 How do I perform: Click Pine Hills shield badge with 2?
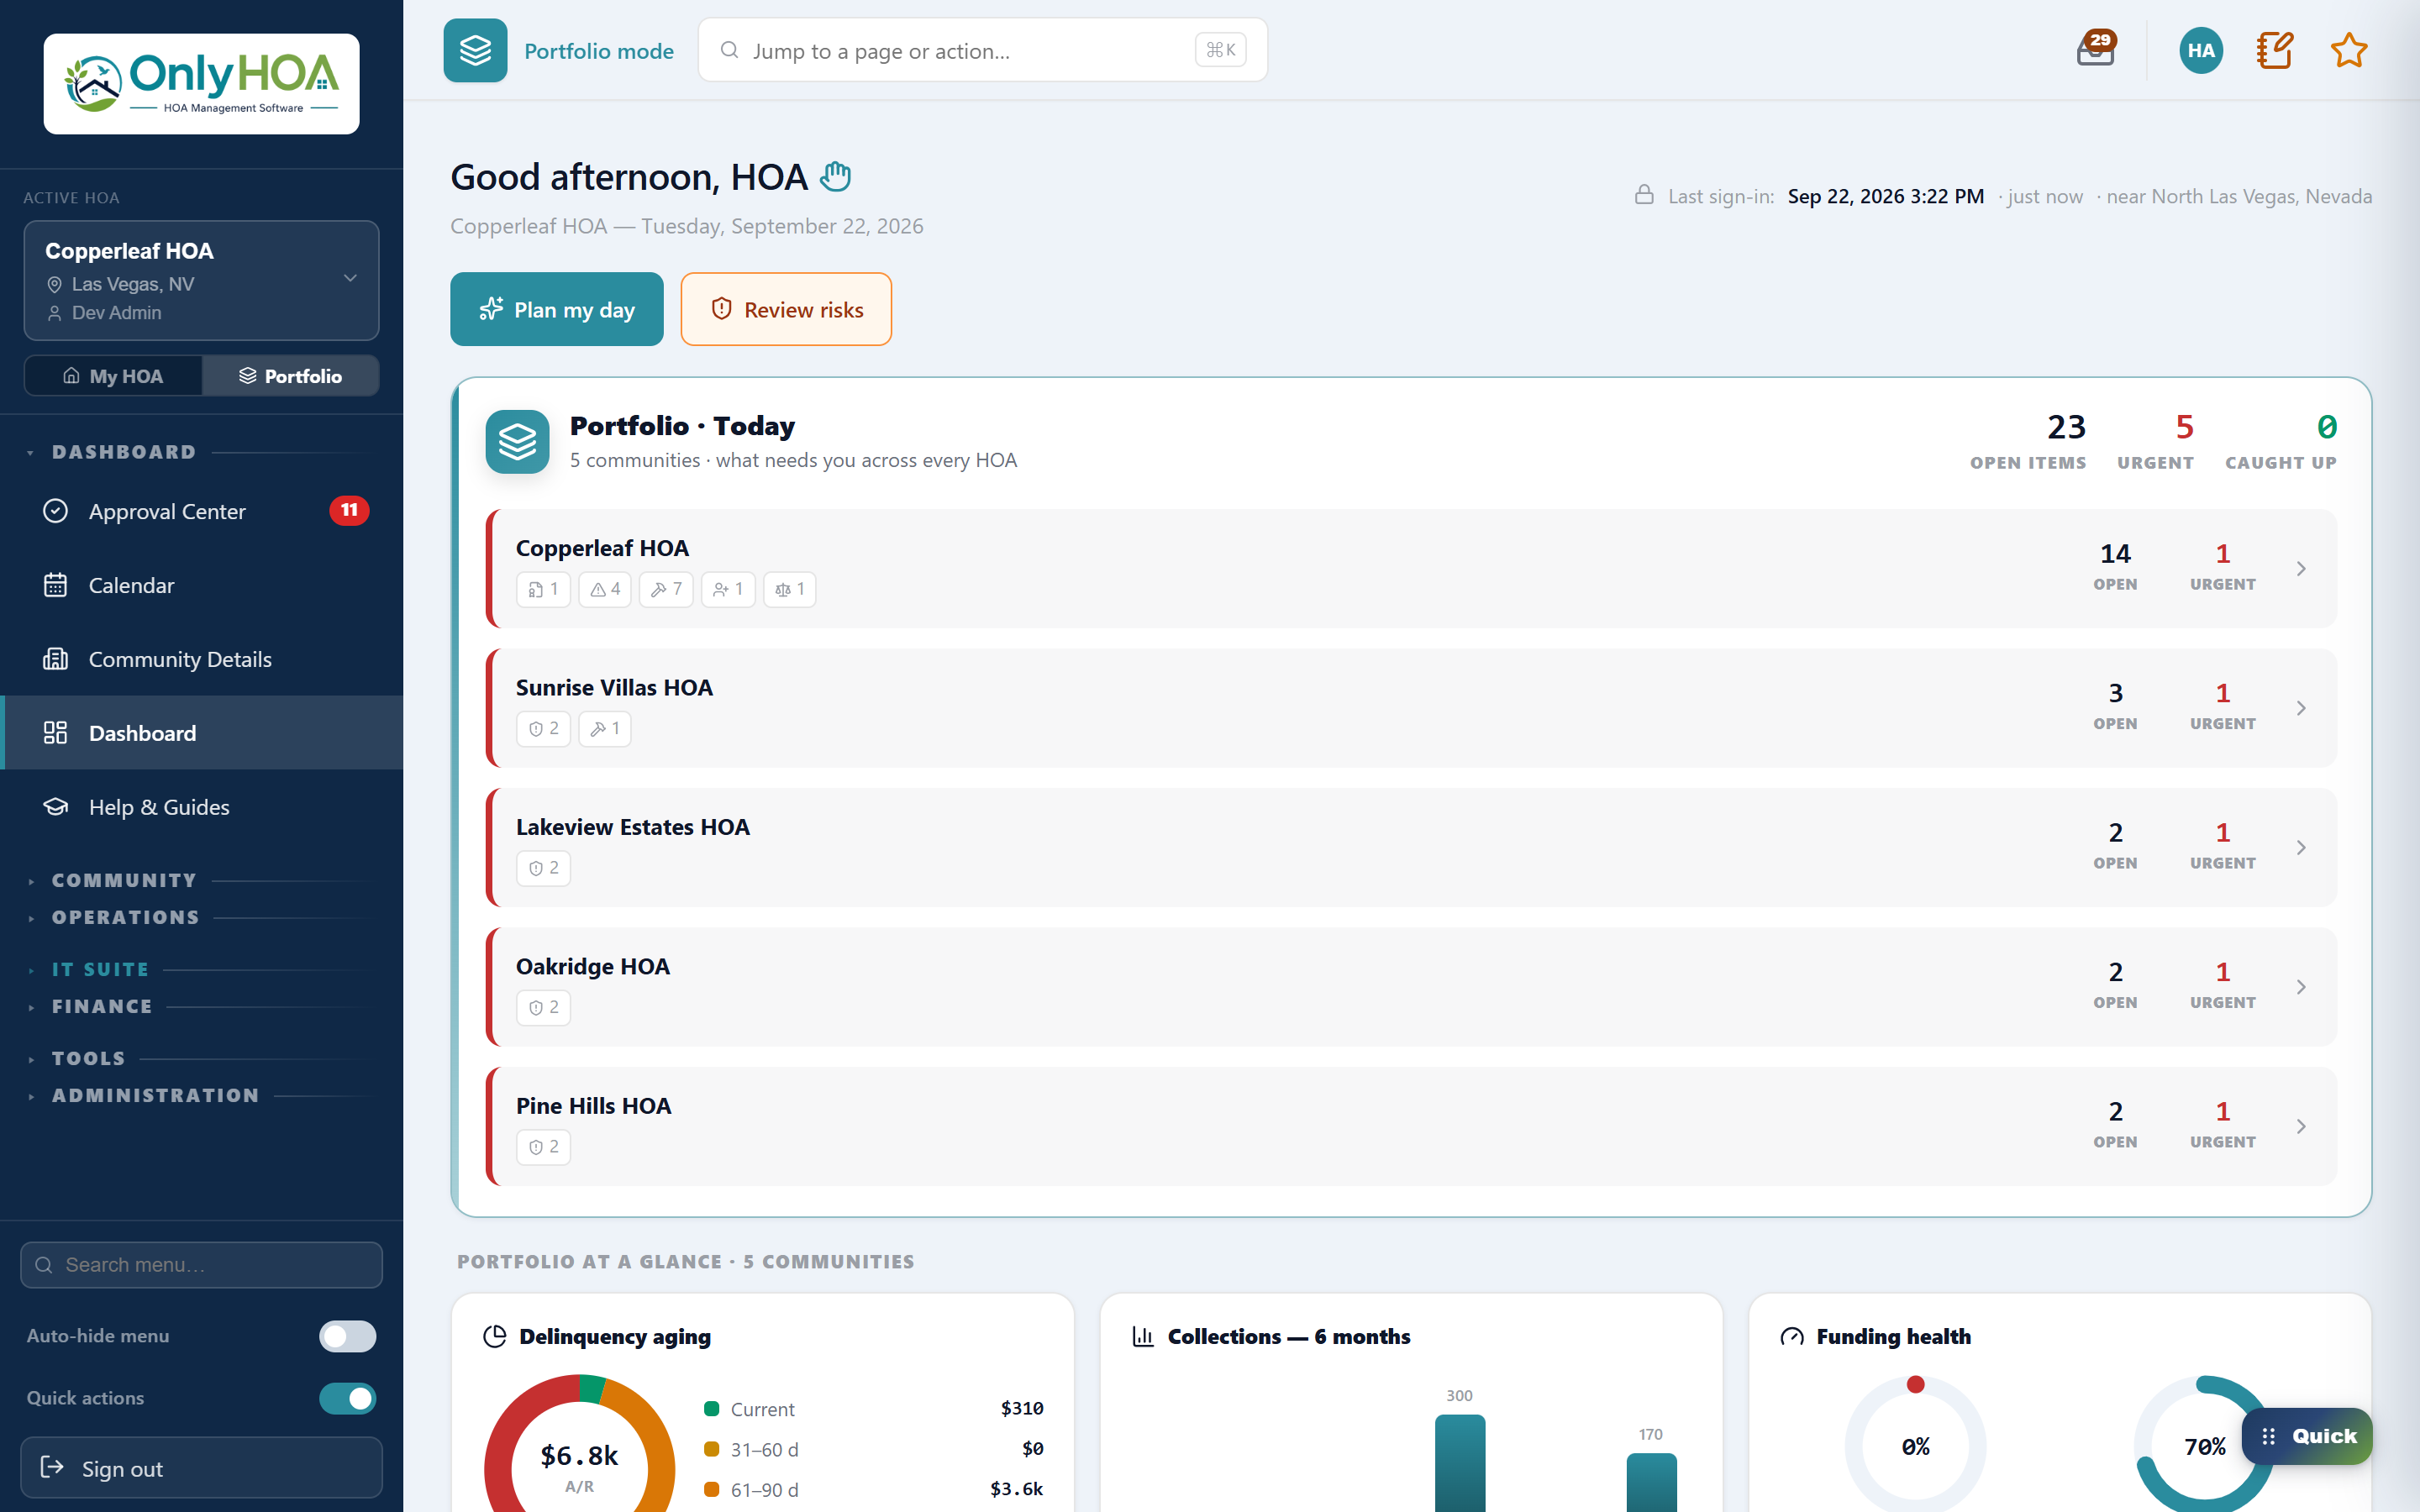(x=543, y=1147)
